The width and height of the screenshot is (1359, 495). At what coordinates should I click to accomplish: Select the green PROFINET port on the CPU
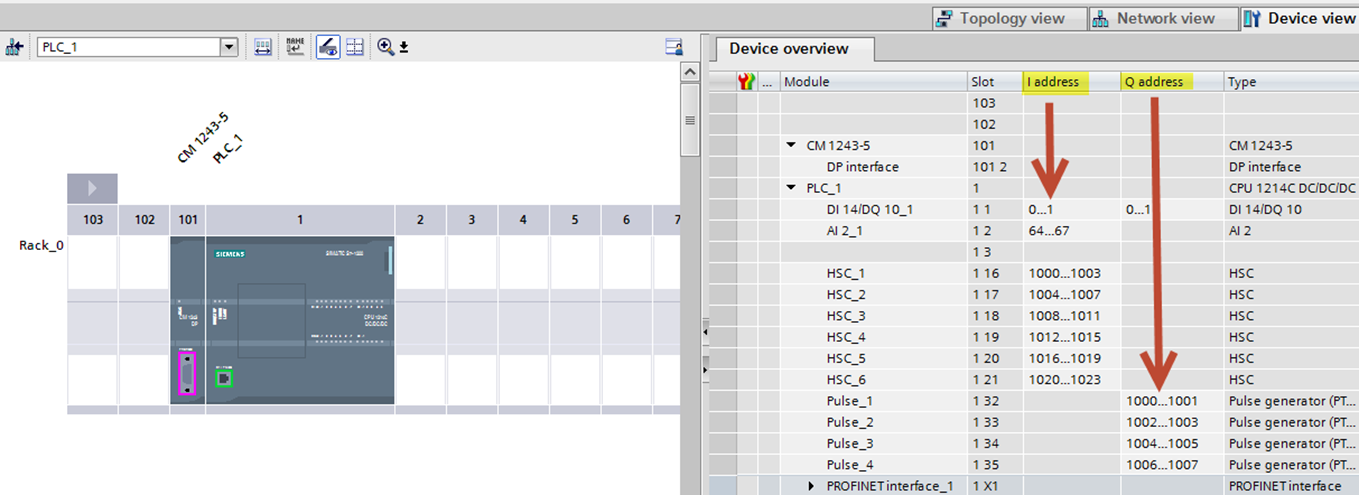[225, 378]
